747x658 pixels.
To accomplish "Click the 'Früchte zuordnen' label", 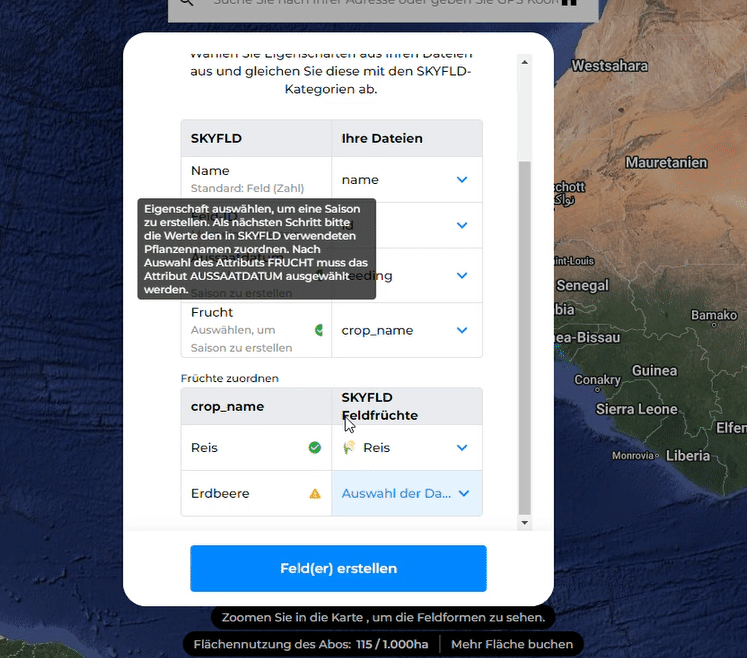I will click(230, 378).
